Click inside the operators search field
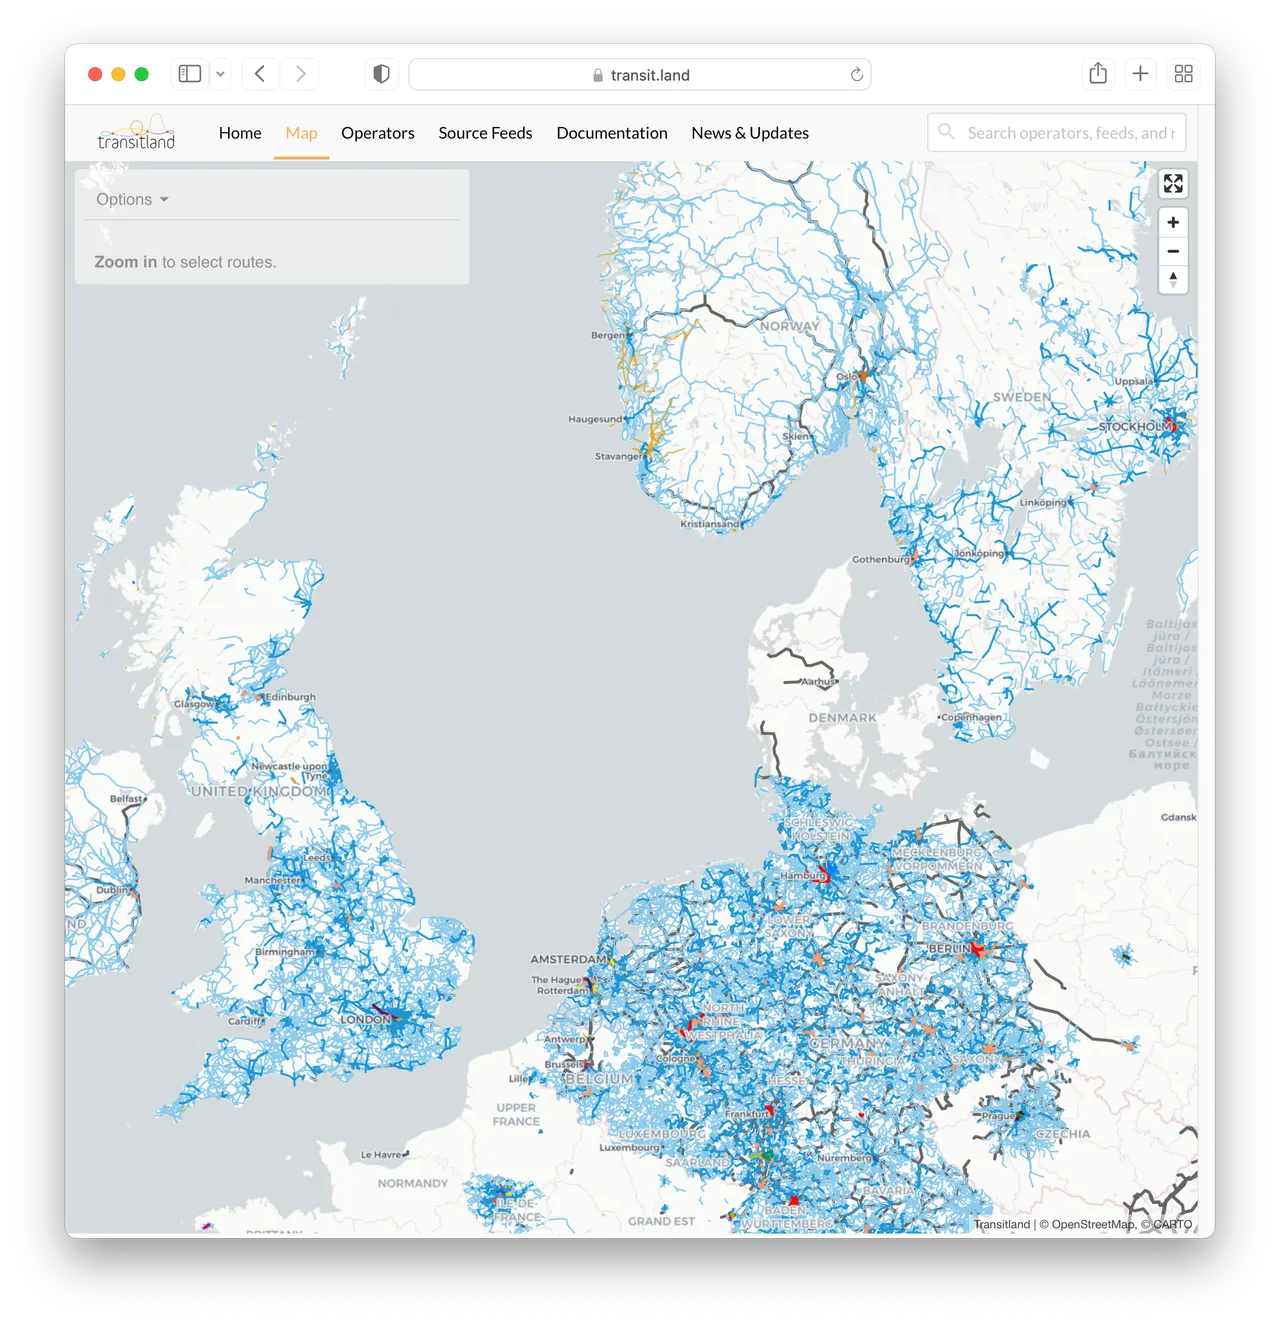This screenshot has height=1324, width=1280. coord(1060,132)
